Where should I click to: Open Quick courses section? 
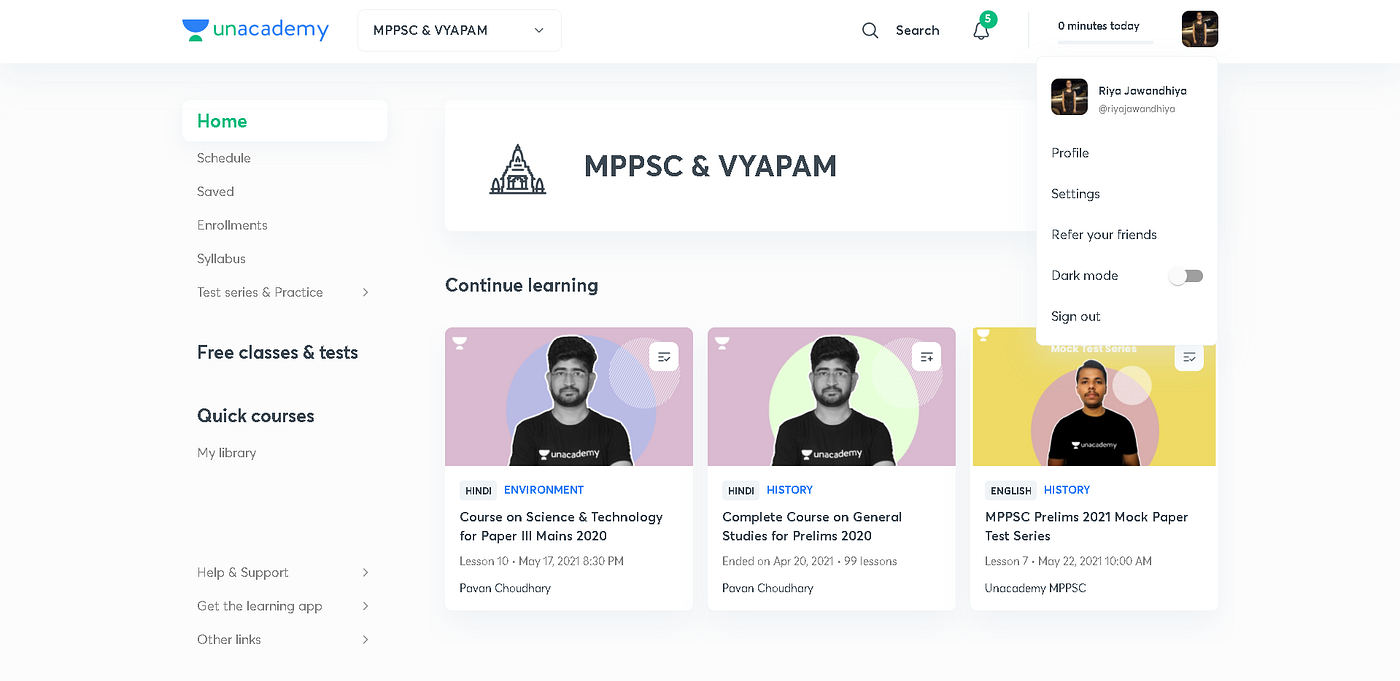tap(255, 415)
